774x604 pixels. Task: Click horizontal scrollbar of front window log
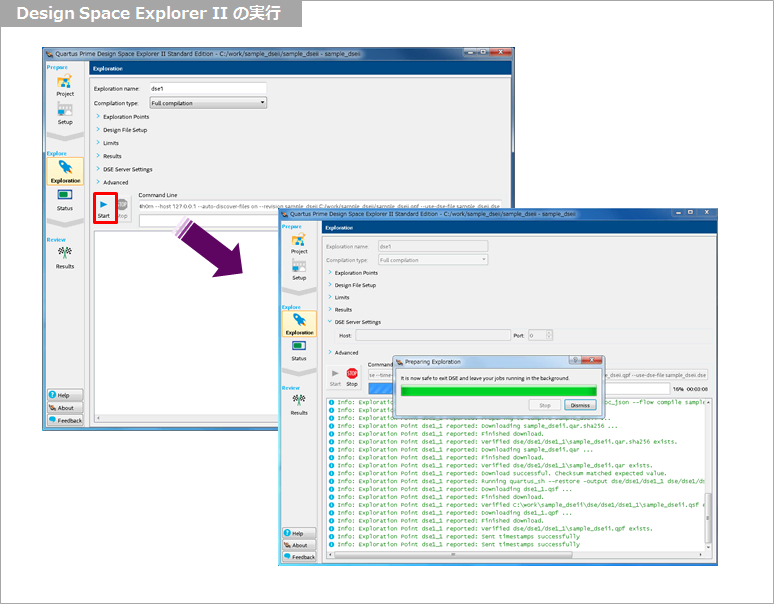click(454, 555)
